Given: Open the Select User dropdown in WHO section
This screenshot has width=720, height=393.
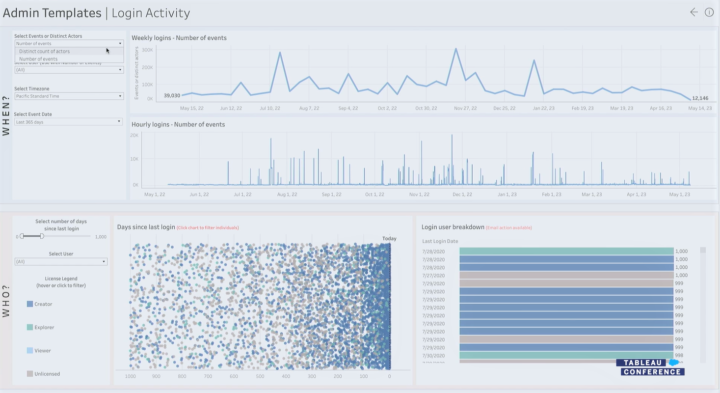Looking at the screenshot, I should coord(61,262).
